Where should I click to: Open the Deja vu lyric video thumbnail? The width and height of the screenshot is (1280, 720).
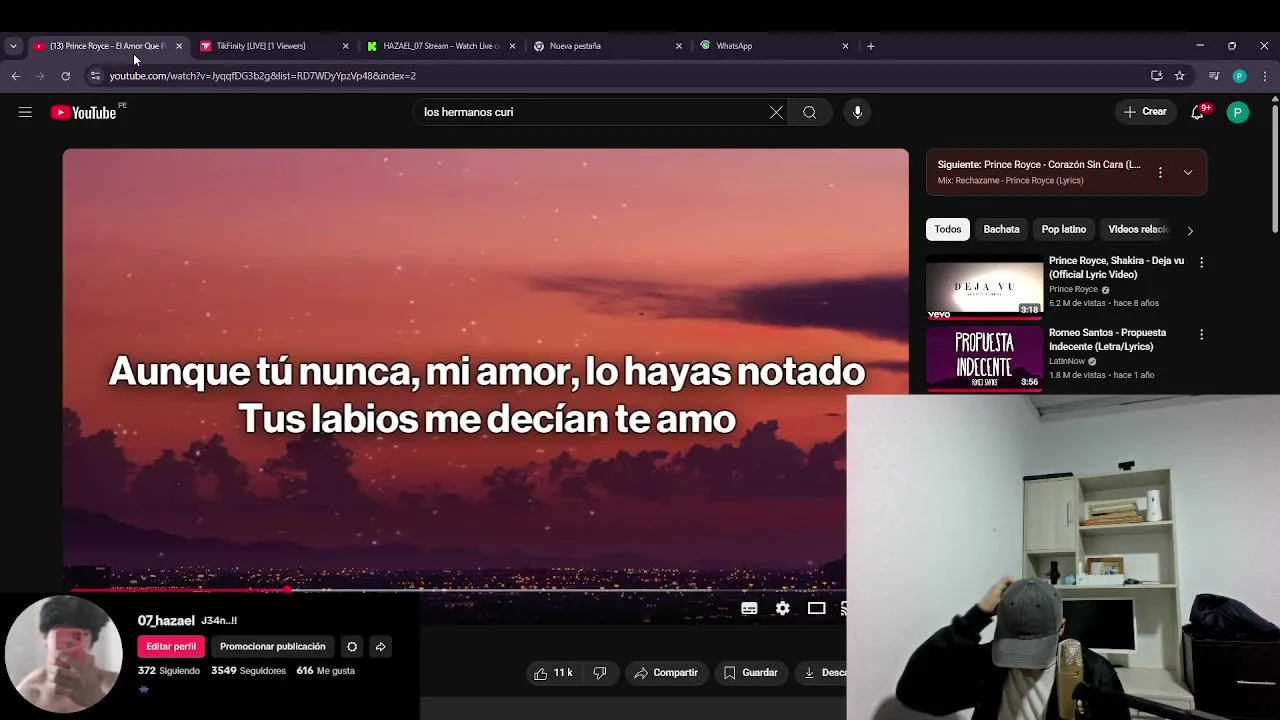pyautogui.click(x=984, y=287)
